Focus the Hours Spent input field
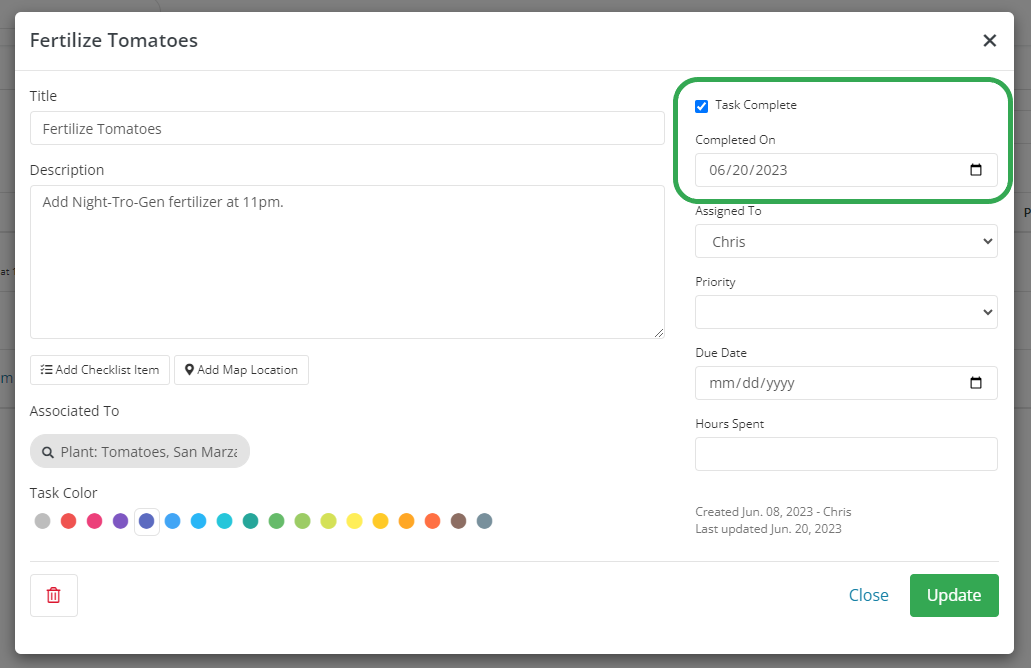The height and width of the screenshot is (668, 1031). pyautogui.click(x=846, y=454)
